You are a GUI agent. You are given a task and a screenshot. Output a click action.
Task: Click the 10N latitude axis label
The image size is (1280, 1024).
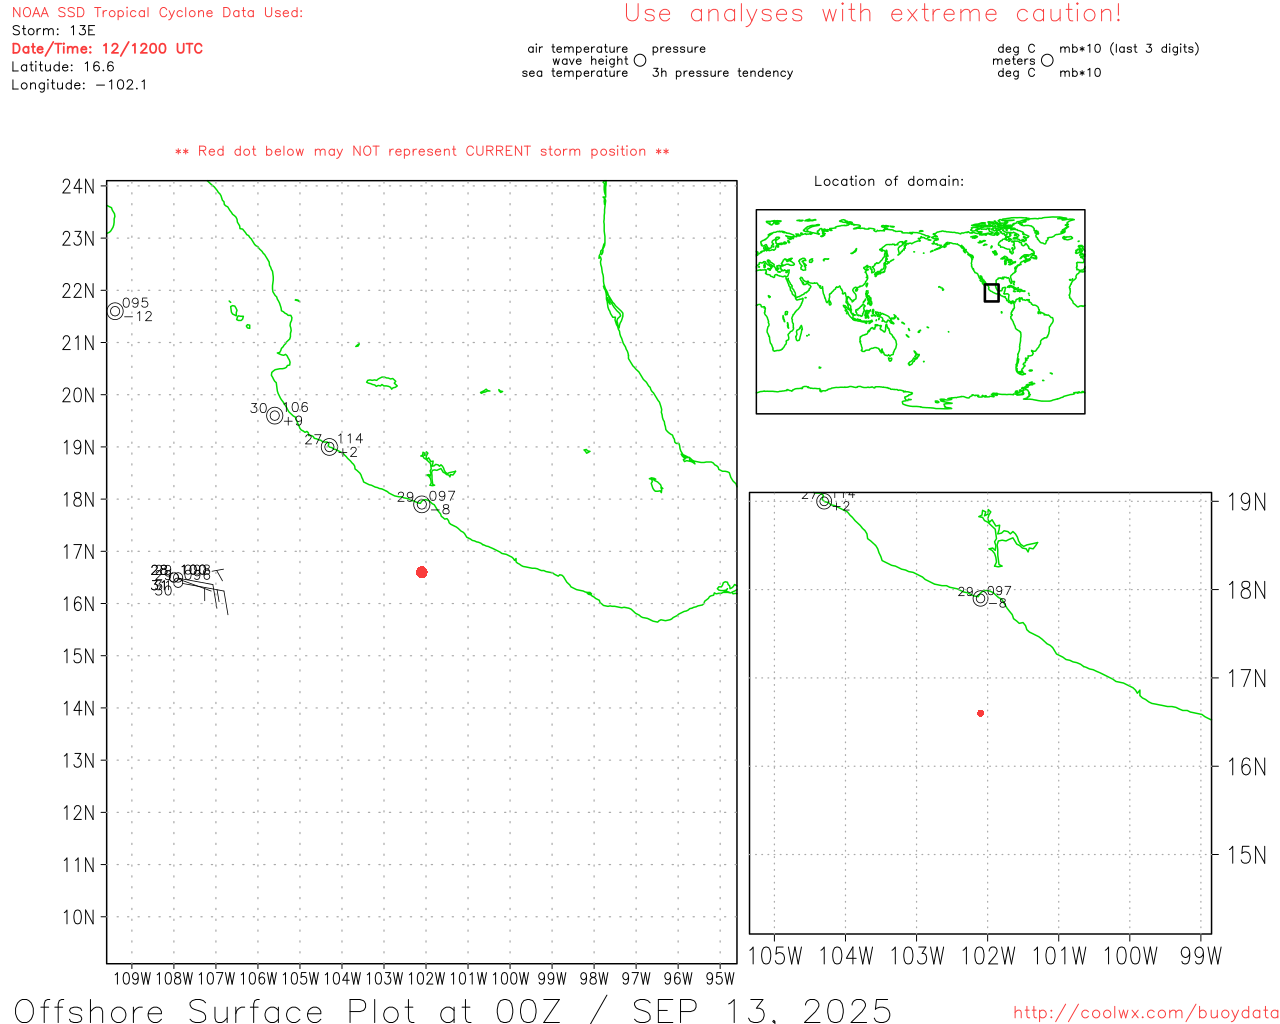click(x=78, y=918)
